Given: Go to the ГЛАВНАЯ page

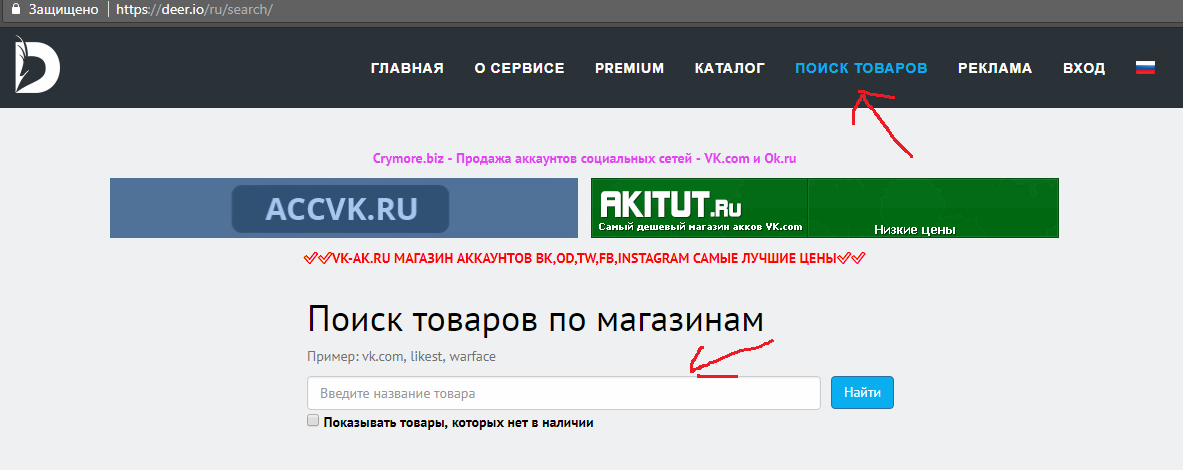Looking at the screenshot, I should [x=407, y=68].
